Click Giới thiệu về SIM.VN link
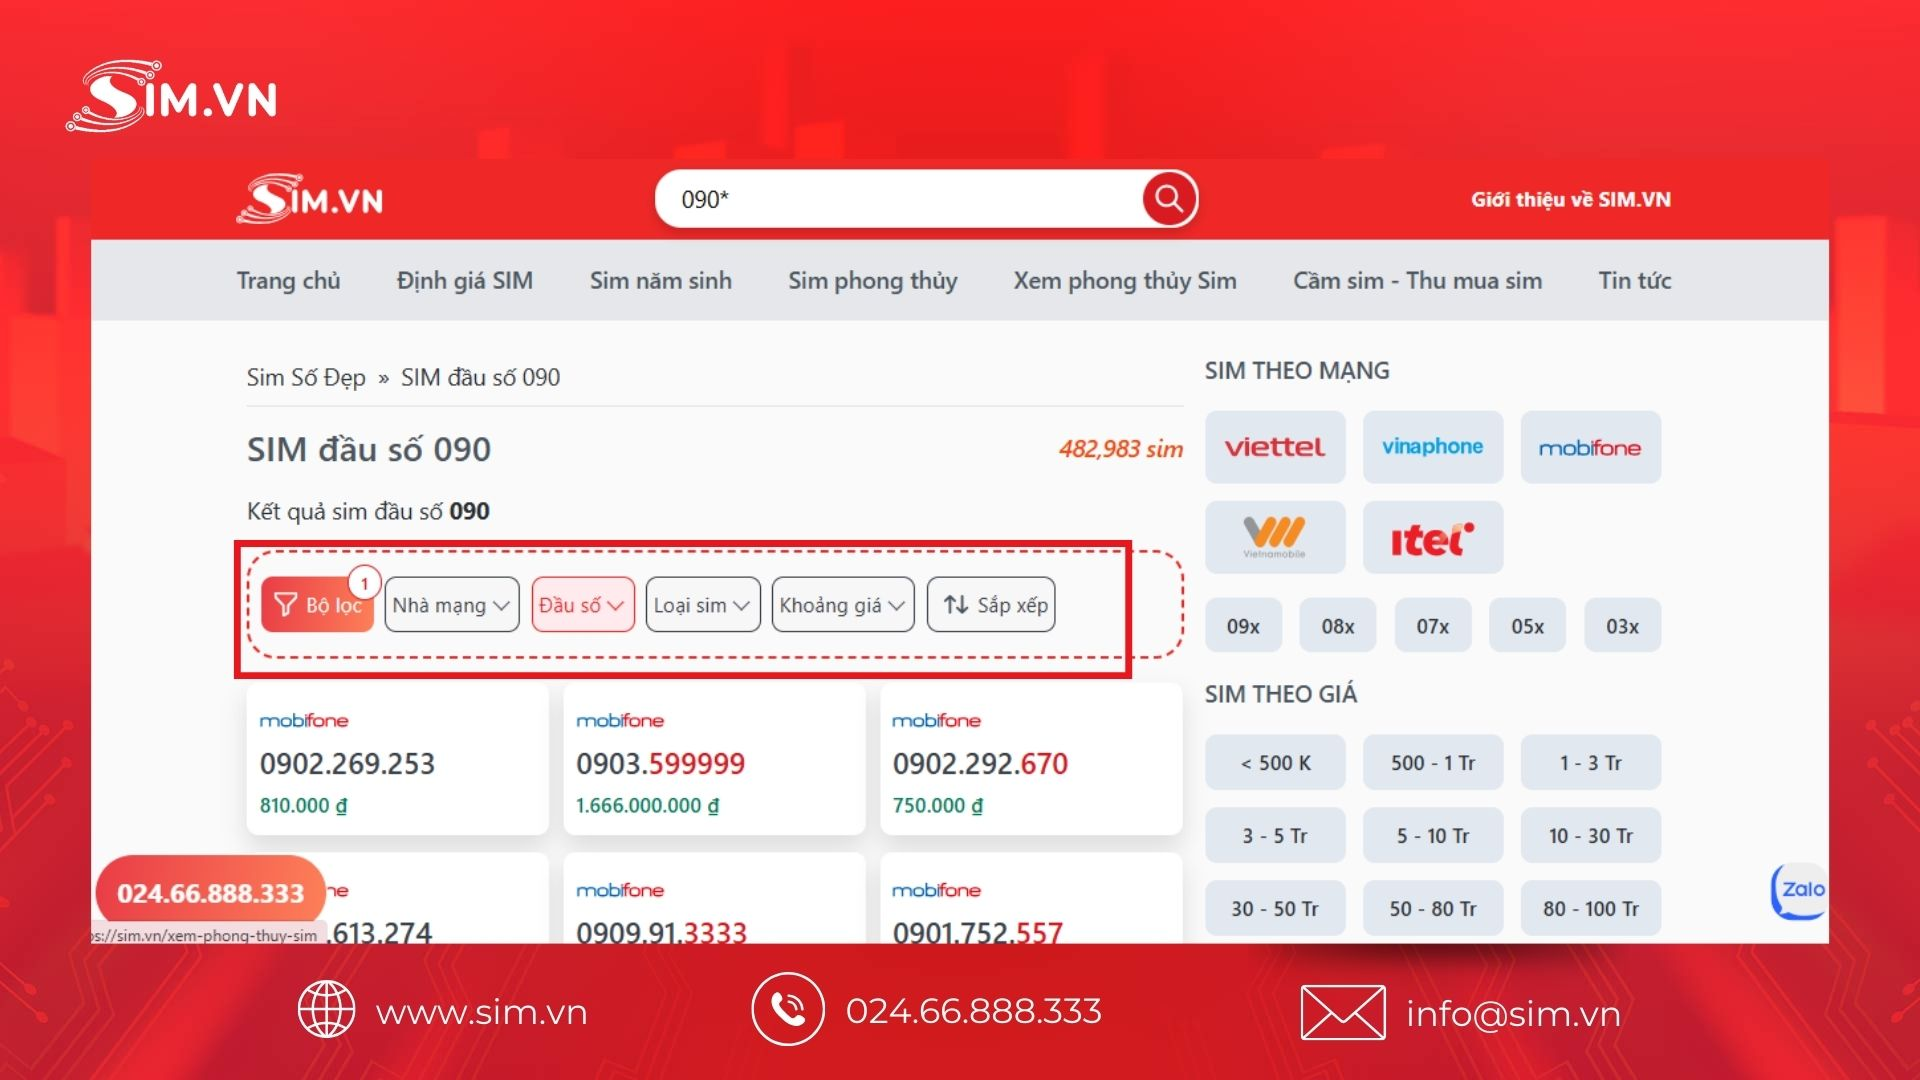Screen dimensions: 1920x1080 (x=1571, y=199)
